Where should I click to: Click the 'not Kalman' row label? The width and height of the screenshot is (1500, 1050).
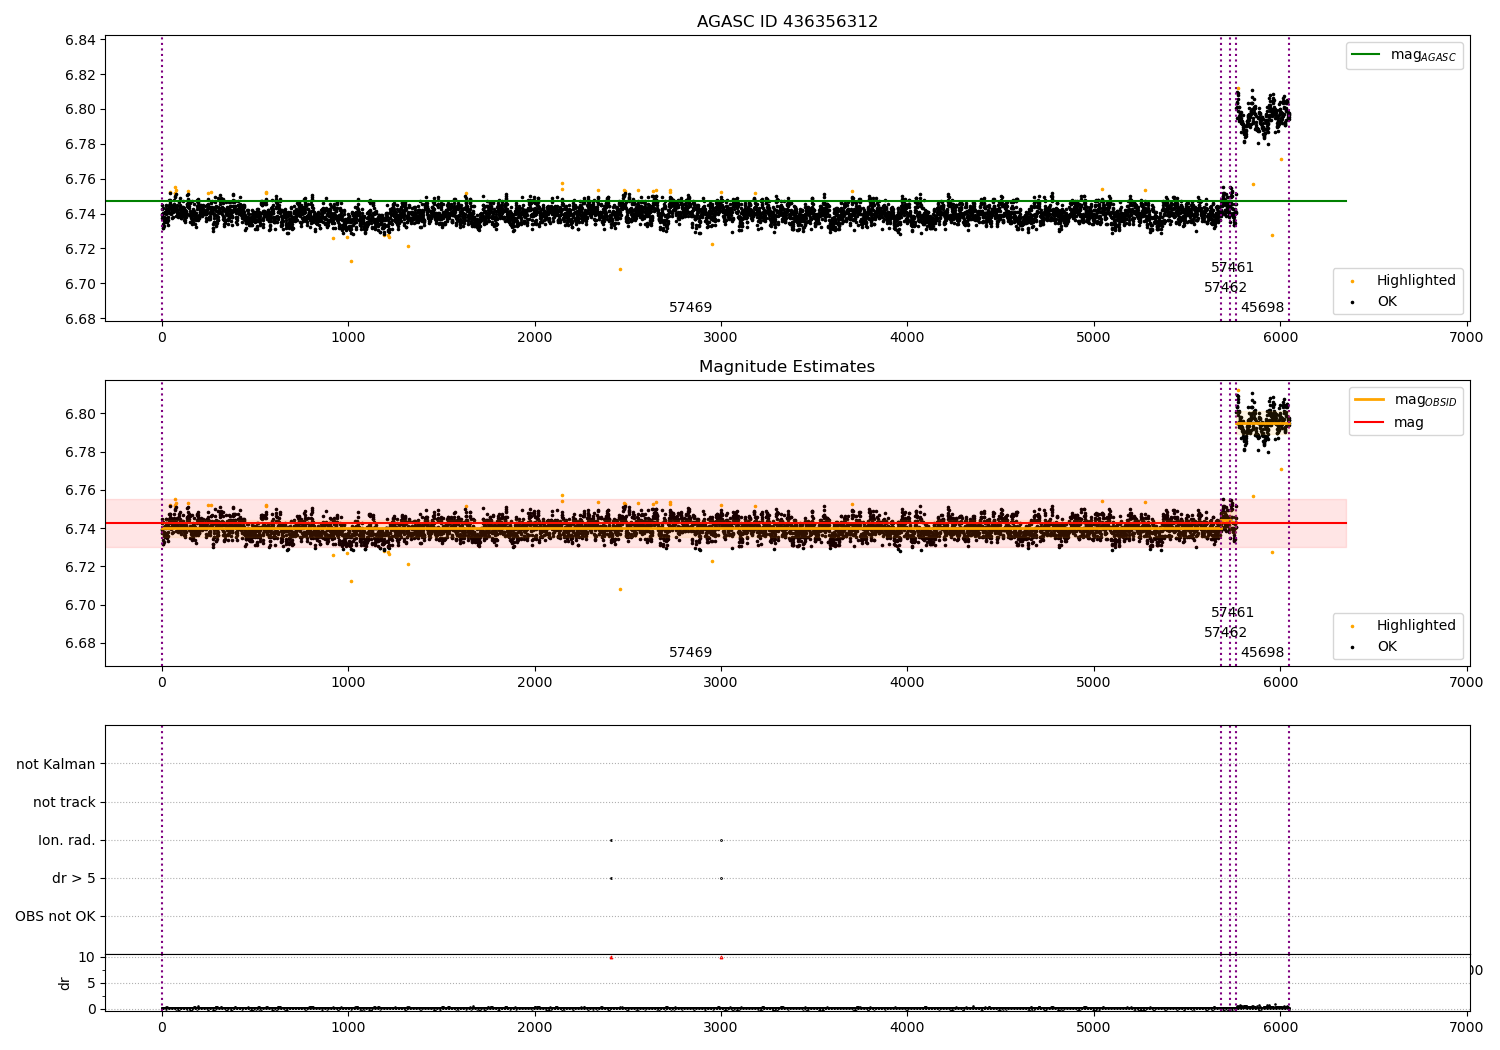point(56,764)
